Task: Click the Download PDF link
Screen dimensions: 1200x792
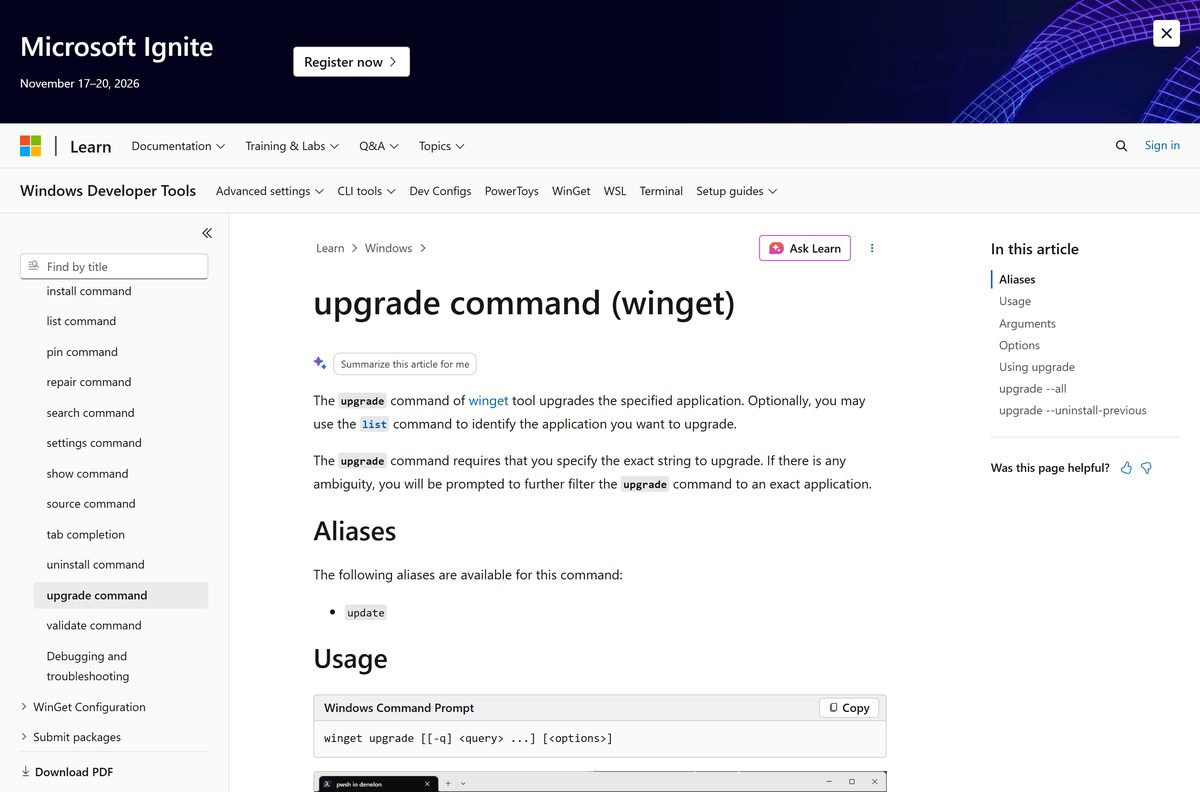Action: pos(67,772)
